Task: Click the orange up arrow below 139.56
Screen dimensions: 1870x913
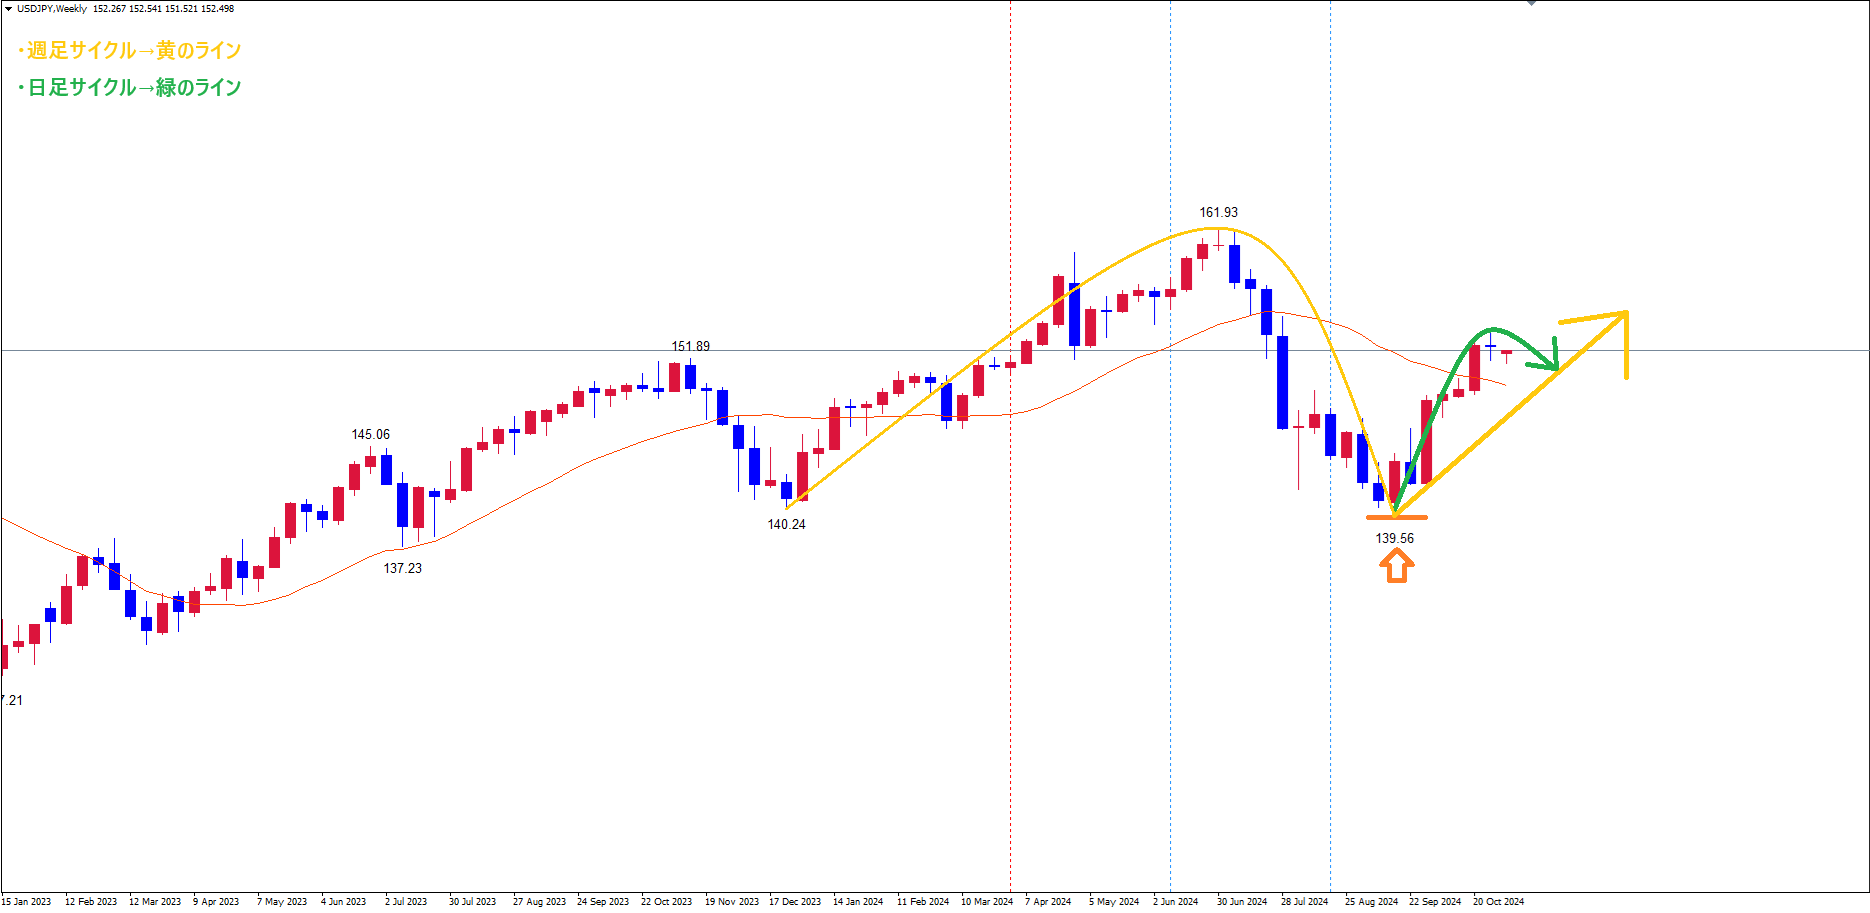Action: click(1396, 566)
